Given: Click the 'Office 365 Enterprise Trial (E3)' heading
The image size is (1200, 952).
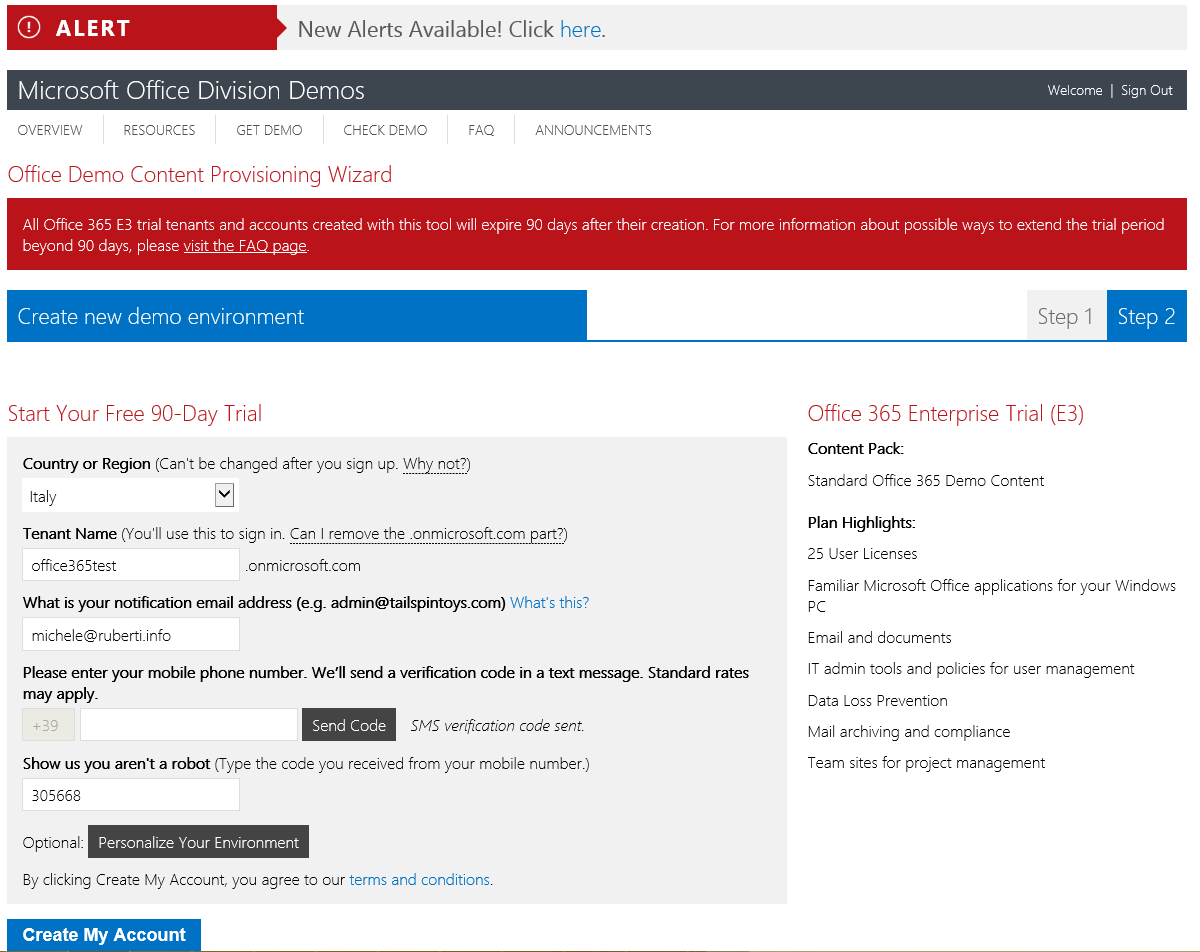Looking at the screenshot, I should [x=946, y=414].
